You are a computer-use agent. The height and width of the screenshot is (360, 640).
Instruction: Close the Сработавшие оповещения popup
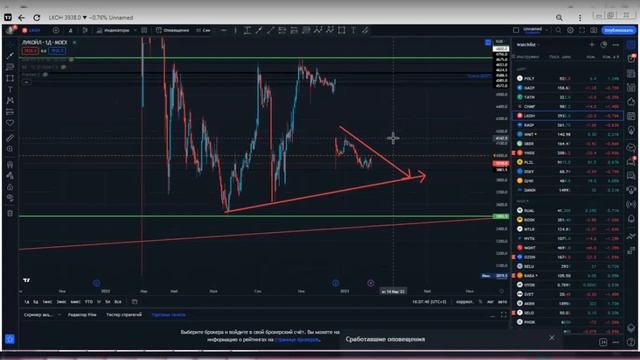pos(552,338)
